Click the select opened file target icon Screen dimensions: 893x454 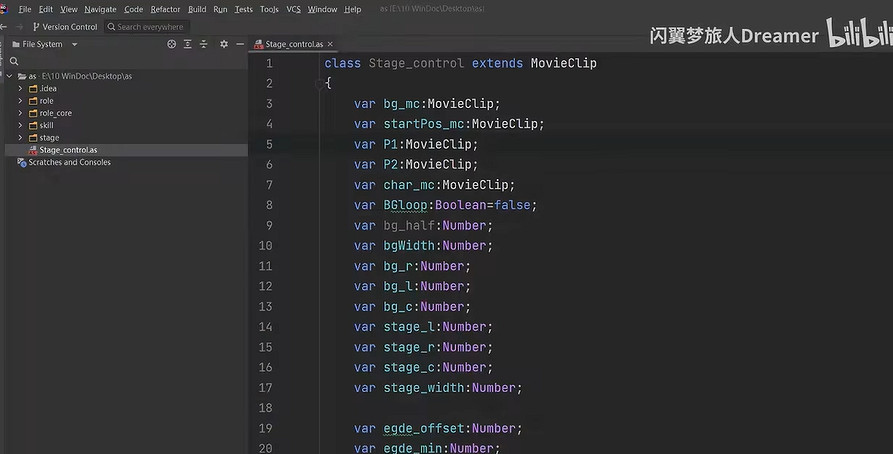point(172,44)
